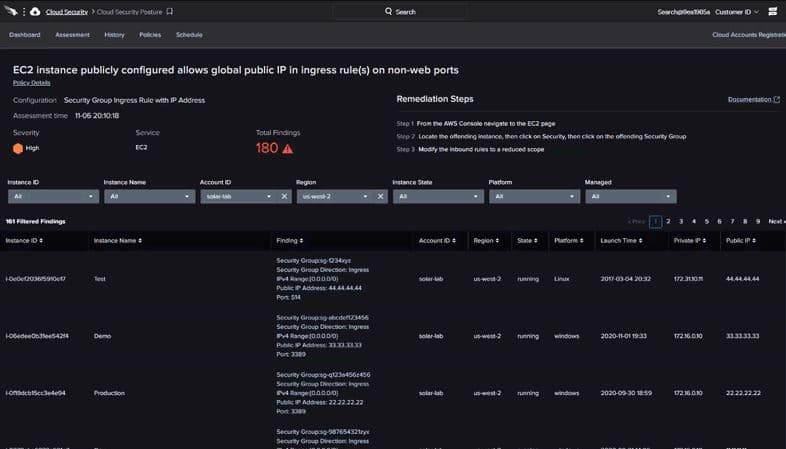Click the Demo instance name cell
The height and width of the screenshot is (449, 786).
(x=102, y=336)
